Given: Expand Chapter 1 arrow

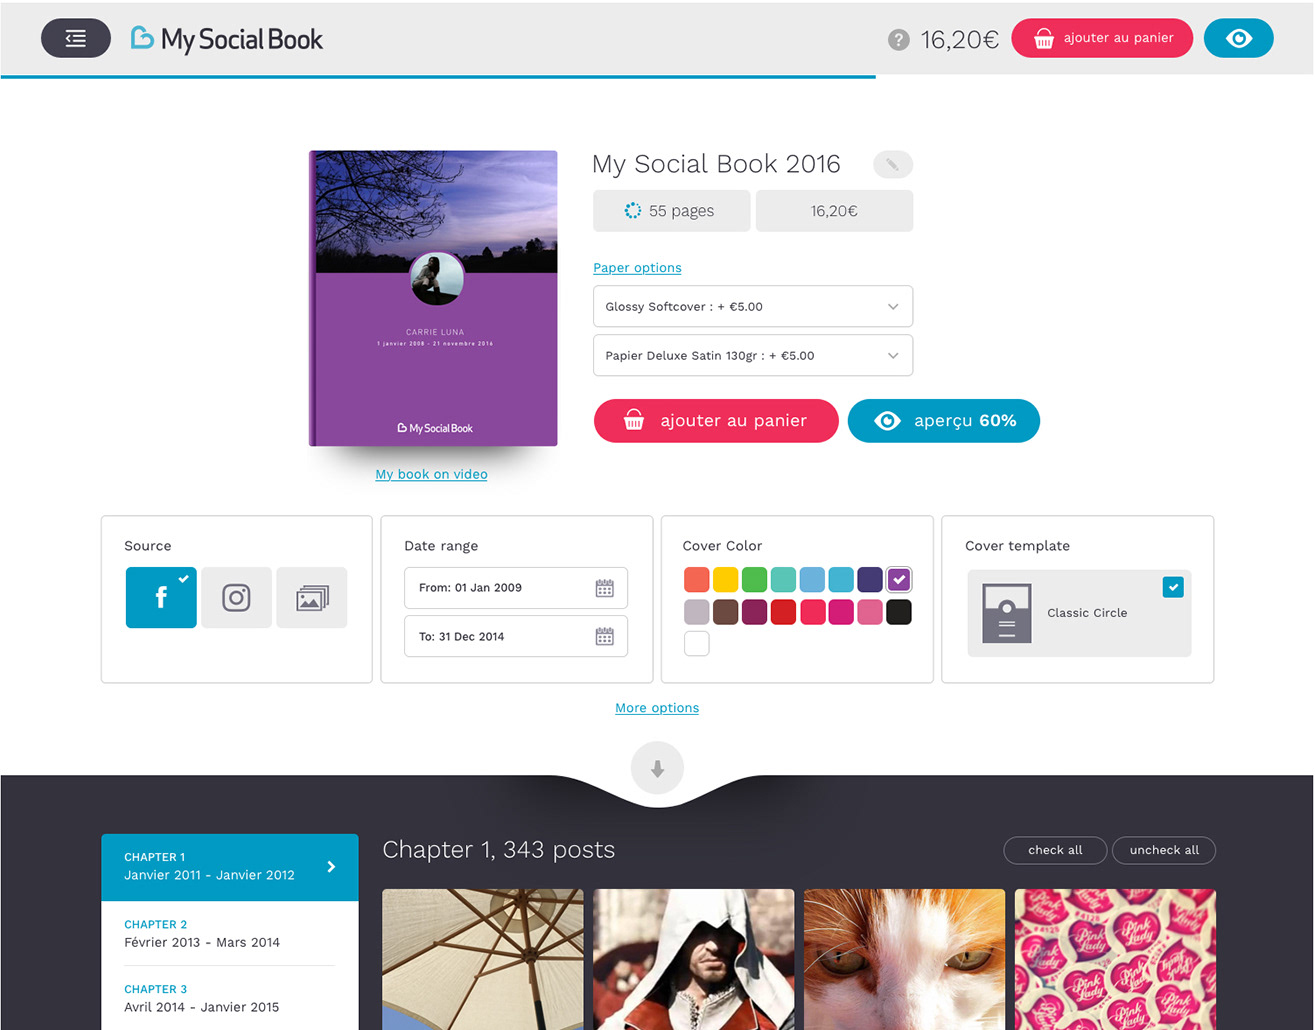Looking at the screenshot, I should click(331, 867).
